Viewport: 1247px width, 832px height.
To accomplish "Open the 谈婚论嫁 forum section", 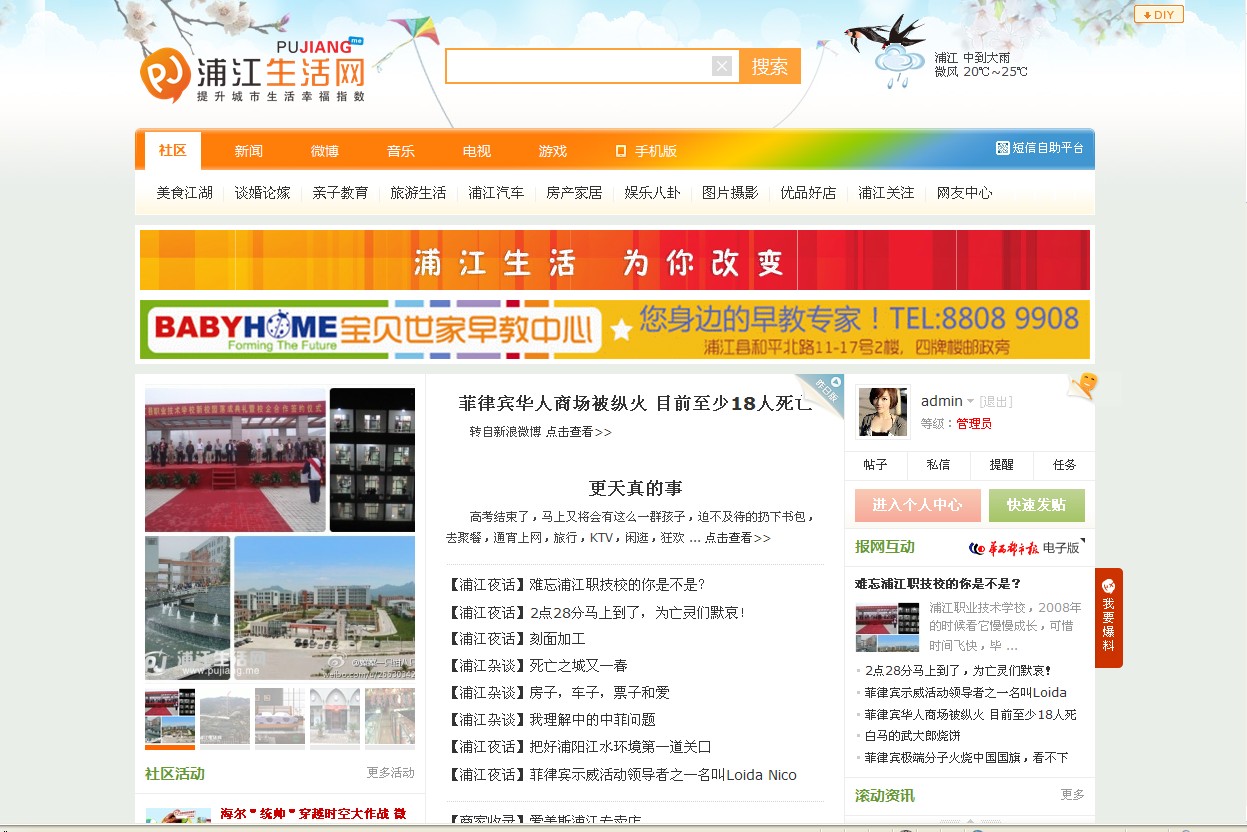I will [263, 193].
